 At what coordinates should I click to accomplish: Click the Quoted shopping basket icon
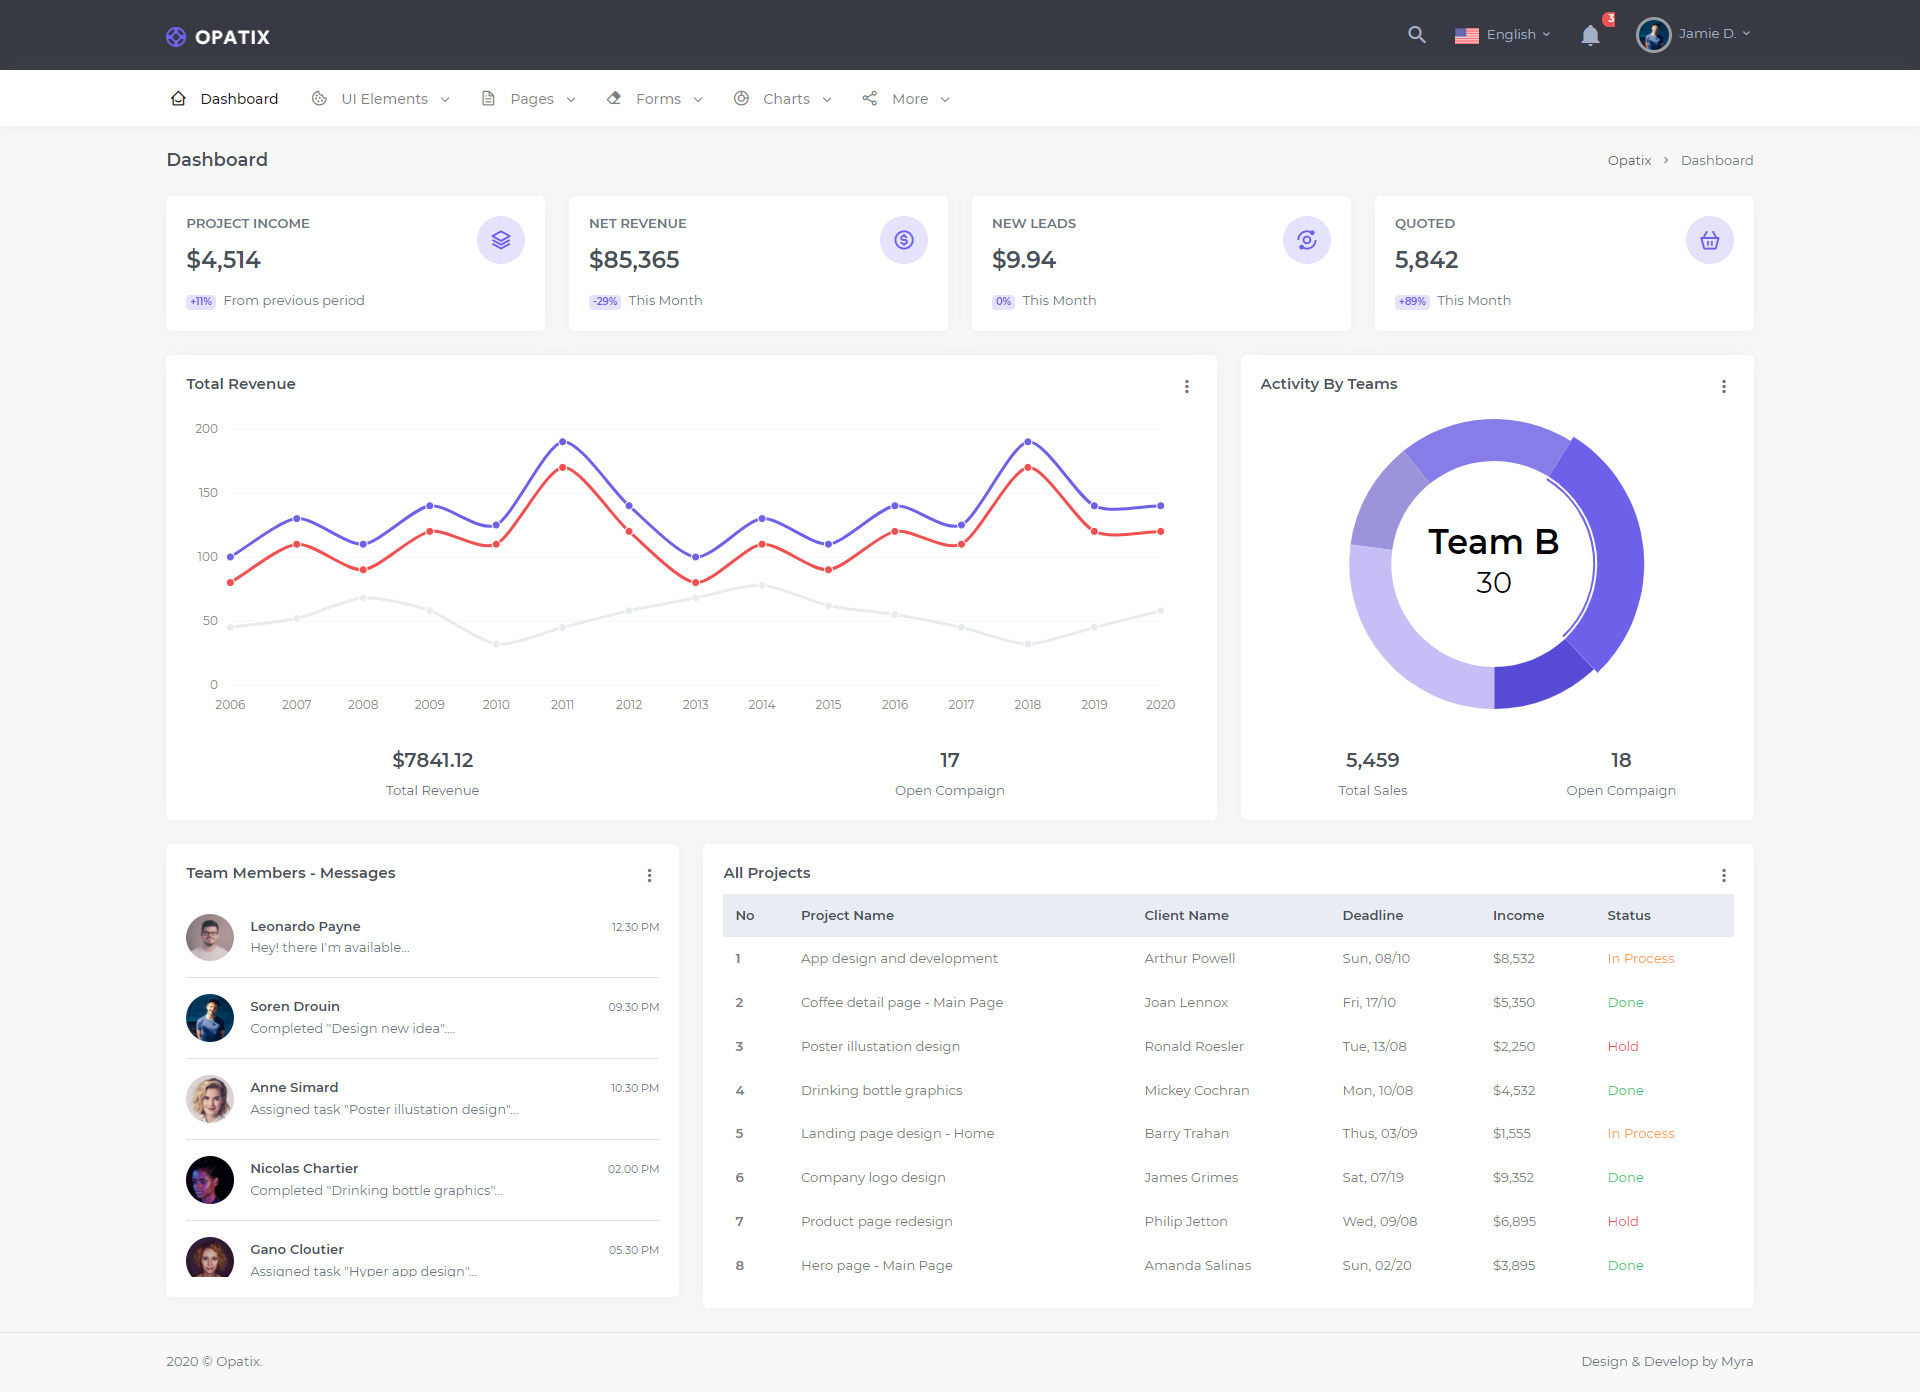point(1710,240)
